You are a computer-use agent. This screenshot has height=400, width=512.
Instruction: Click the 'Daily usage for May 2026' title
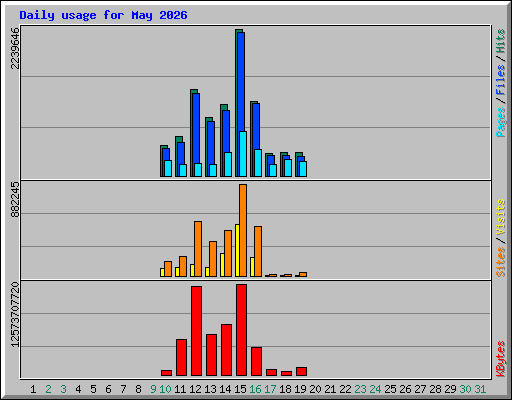pos(103,16)
